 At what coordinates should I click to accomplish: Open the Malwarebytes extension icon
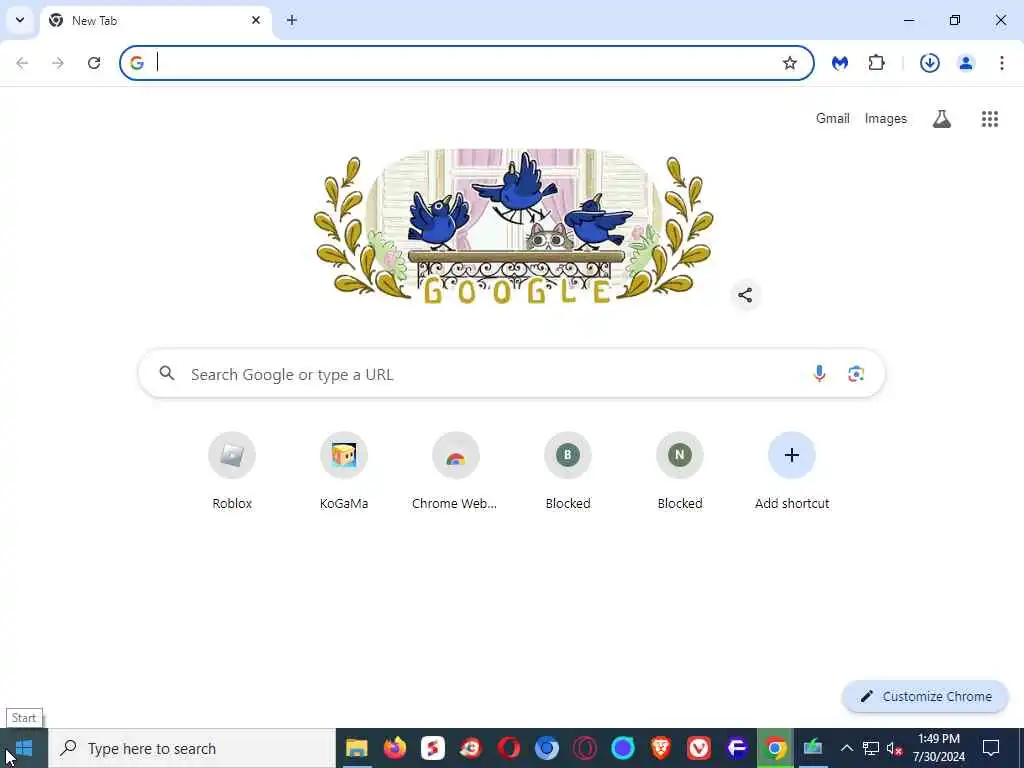tap(840, 63)
